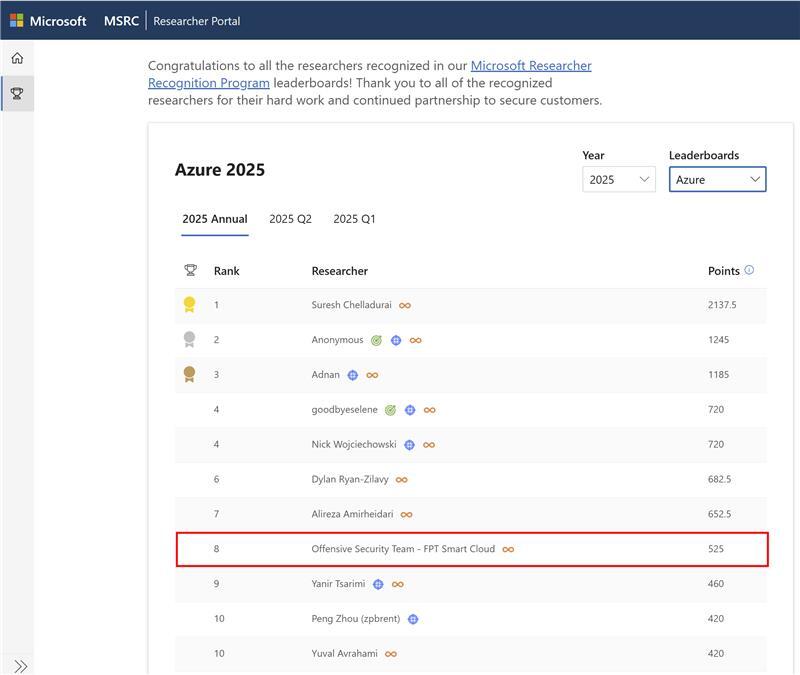Select the 2025 Annual tab
This screenshot has width=800, height=675.
215,219
